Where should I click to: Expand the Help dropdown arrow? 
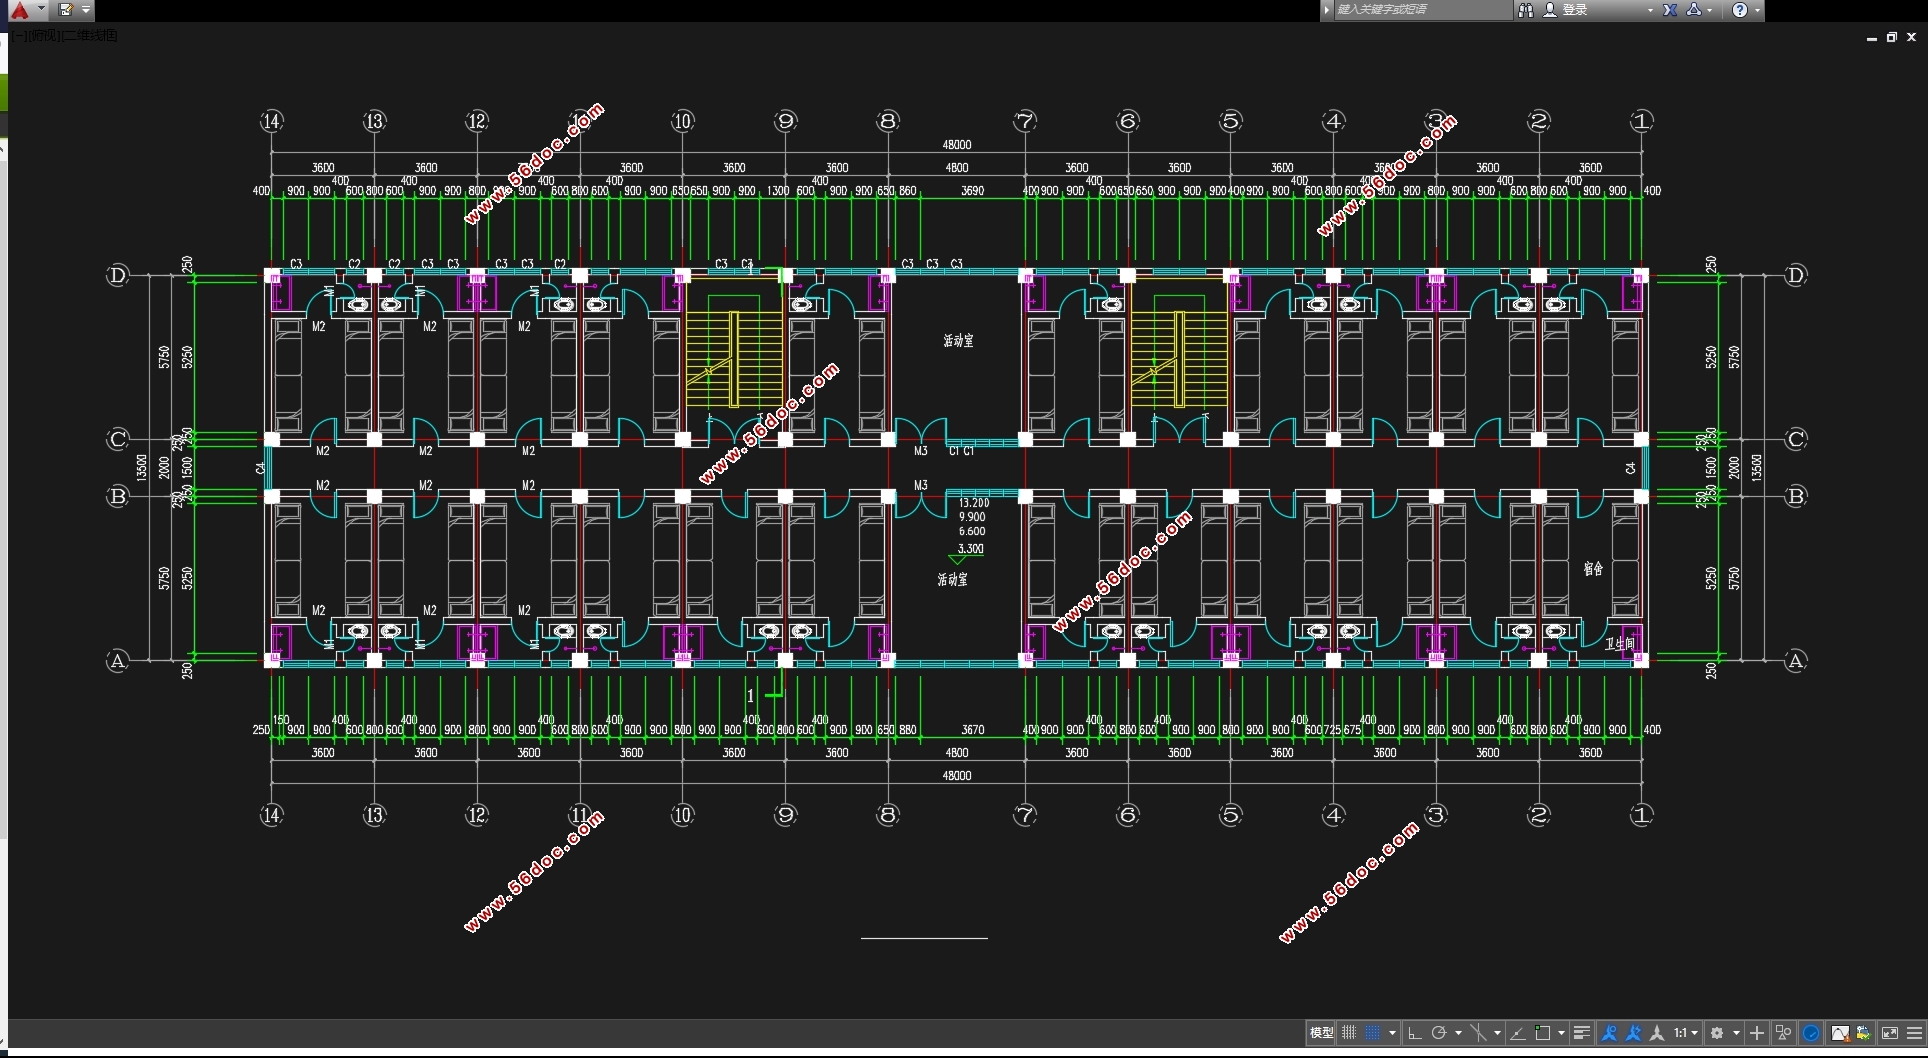(x=1757, y=10)
